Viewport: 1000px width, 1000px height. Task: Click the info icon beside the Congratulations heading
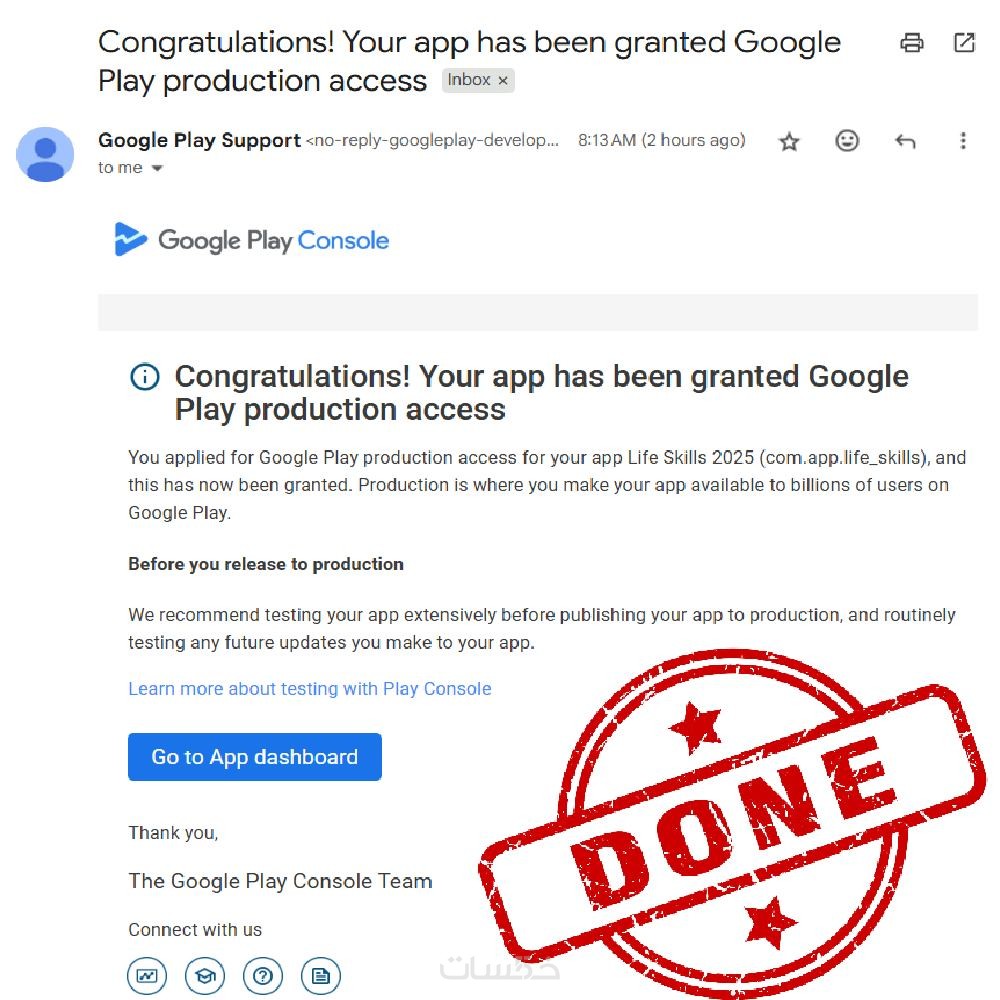145,377
